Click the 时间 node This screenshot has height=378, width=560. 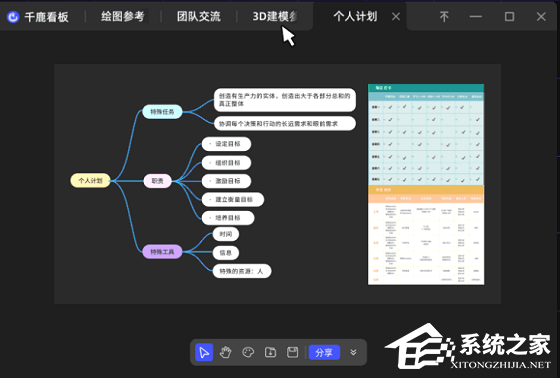(226, 234)
